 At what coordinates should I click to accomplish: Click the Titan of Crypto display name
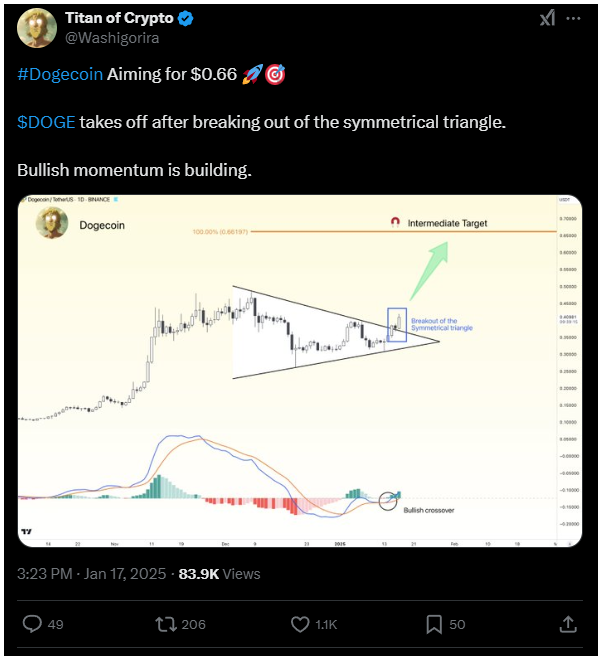tap(119, 18)
